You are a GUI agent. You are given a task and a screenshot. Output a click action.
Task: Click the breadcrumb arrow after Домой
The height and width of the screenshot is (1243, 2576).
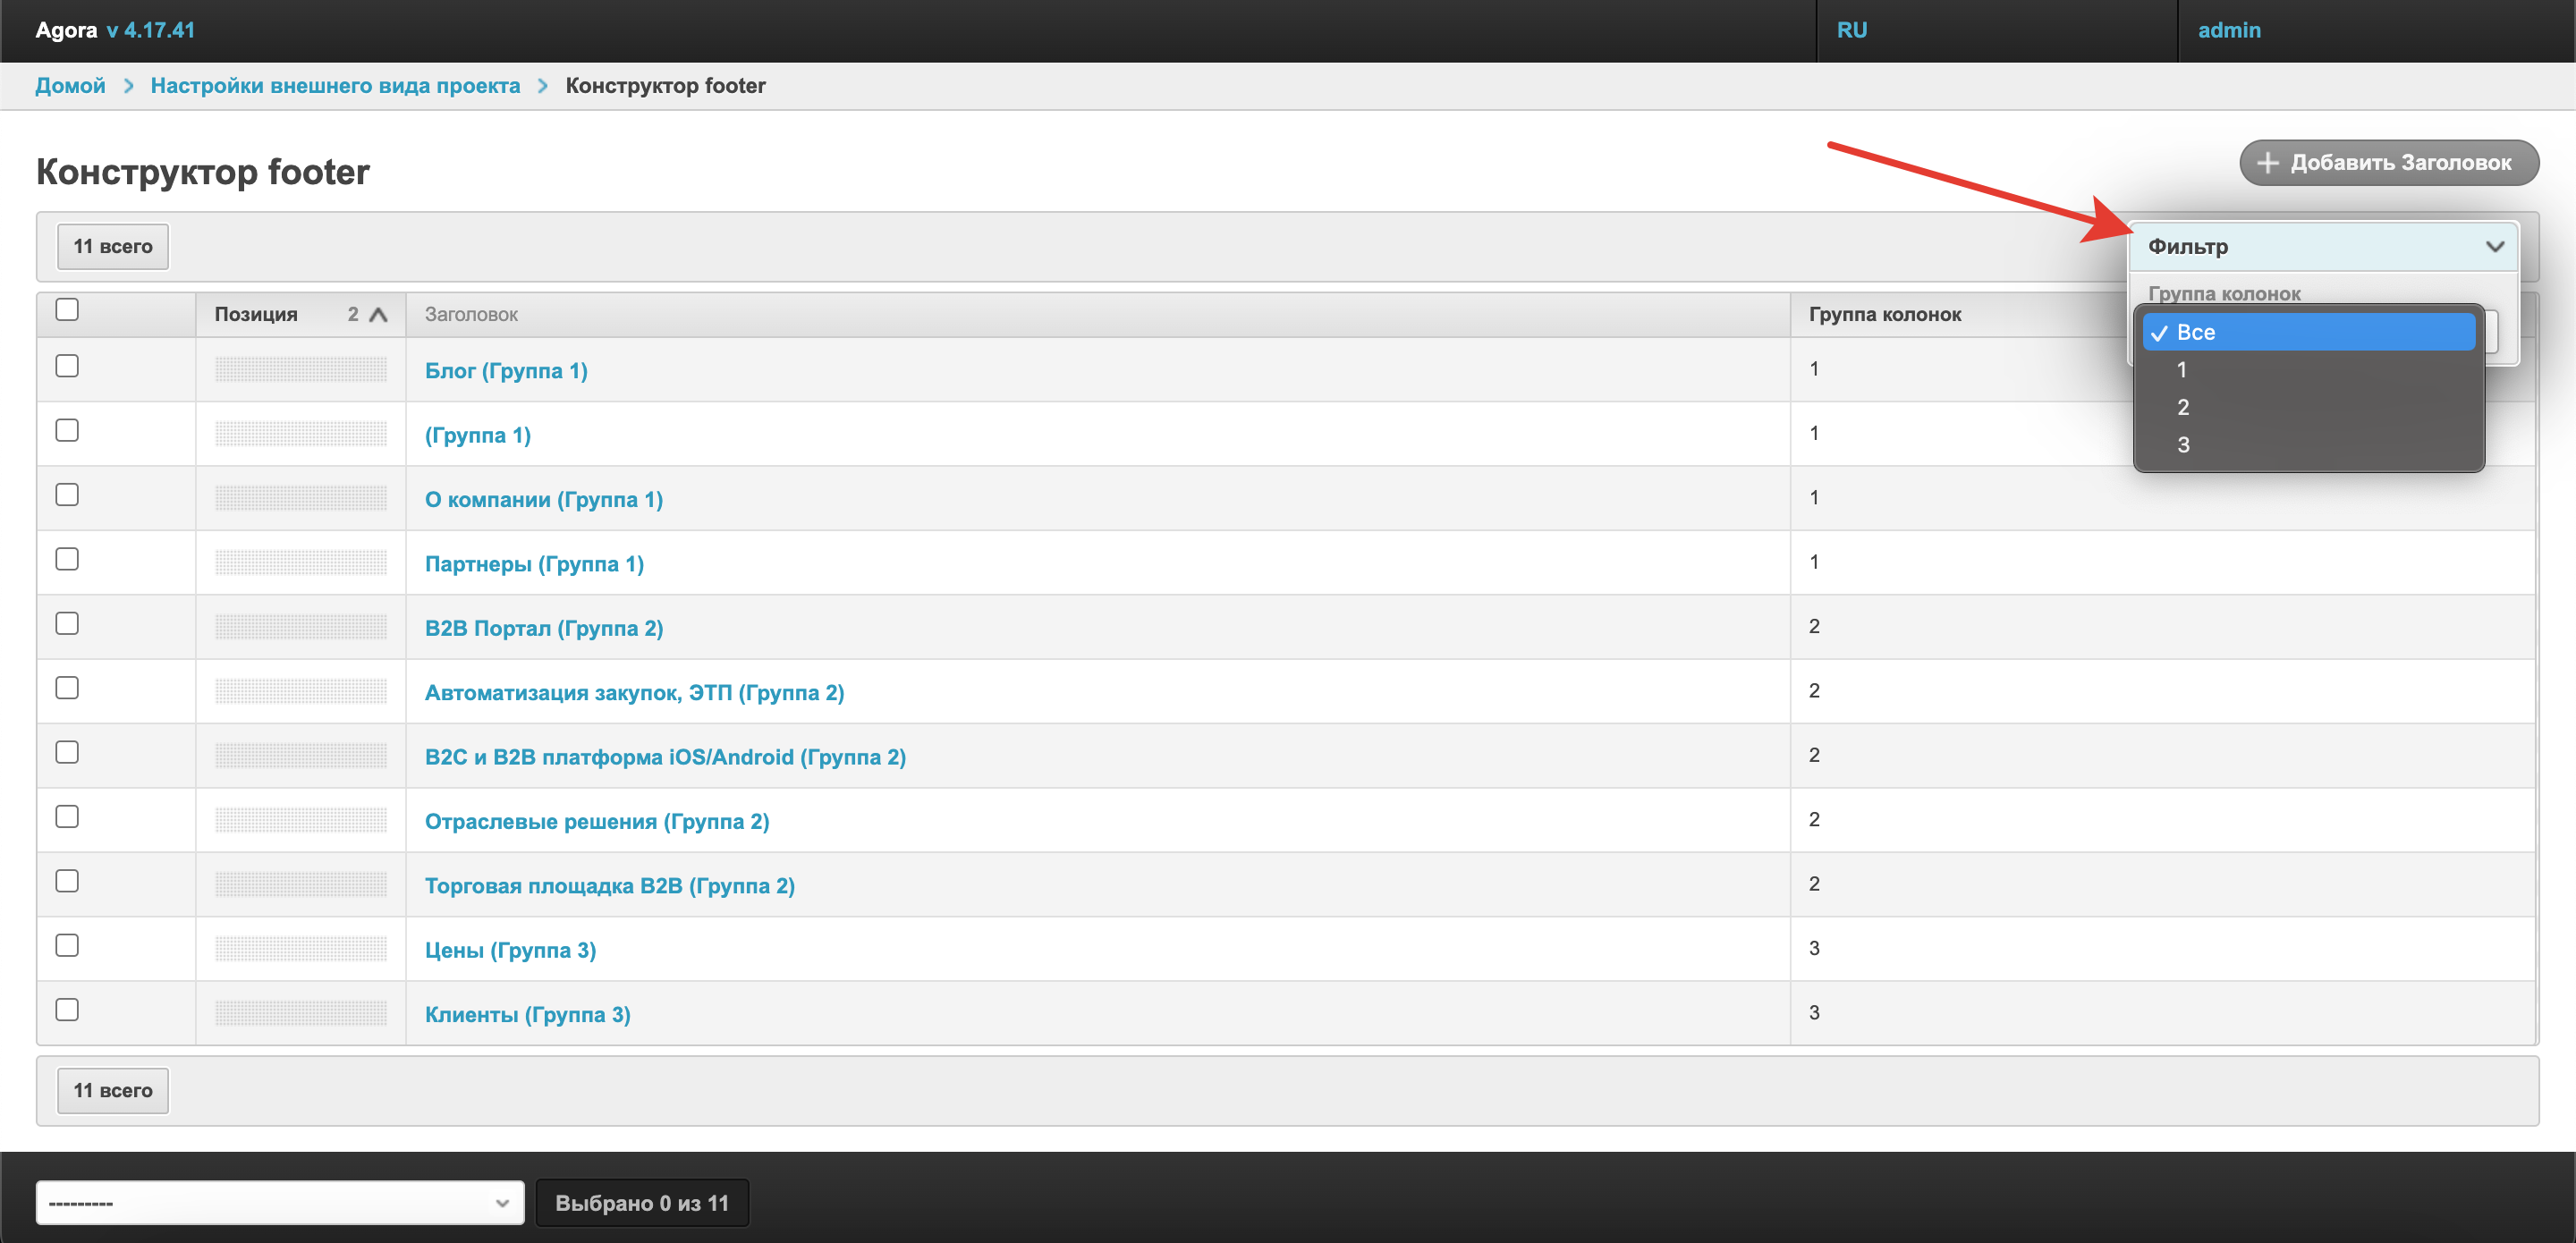pos(128,86)
